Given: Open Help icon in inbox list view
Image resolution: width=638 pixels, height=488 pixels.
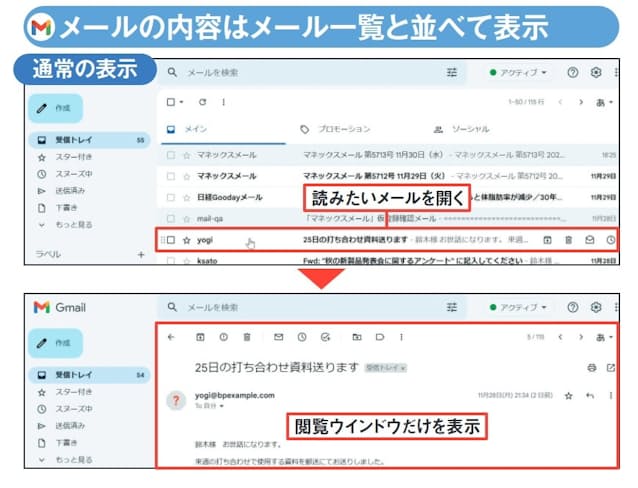Looking at the screenshot, I should pyautogui.click(x=572, y=73).
